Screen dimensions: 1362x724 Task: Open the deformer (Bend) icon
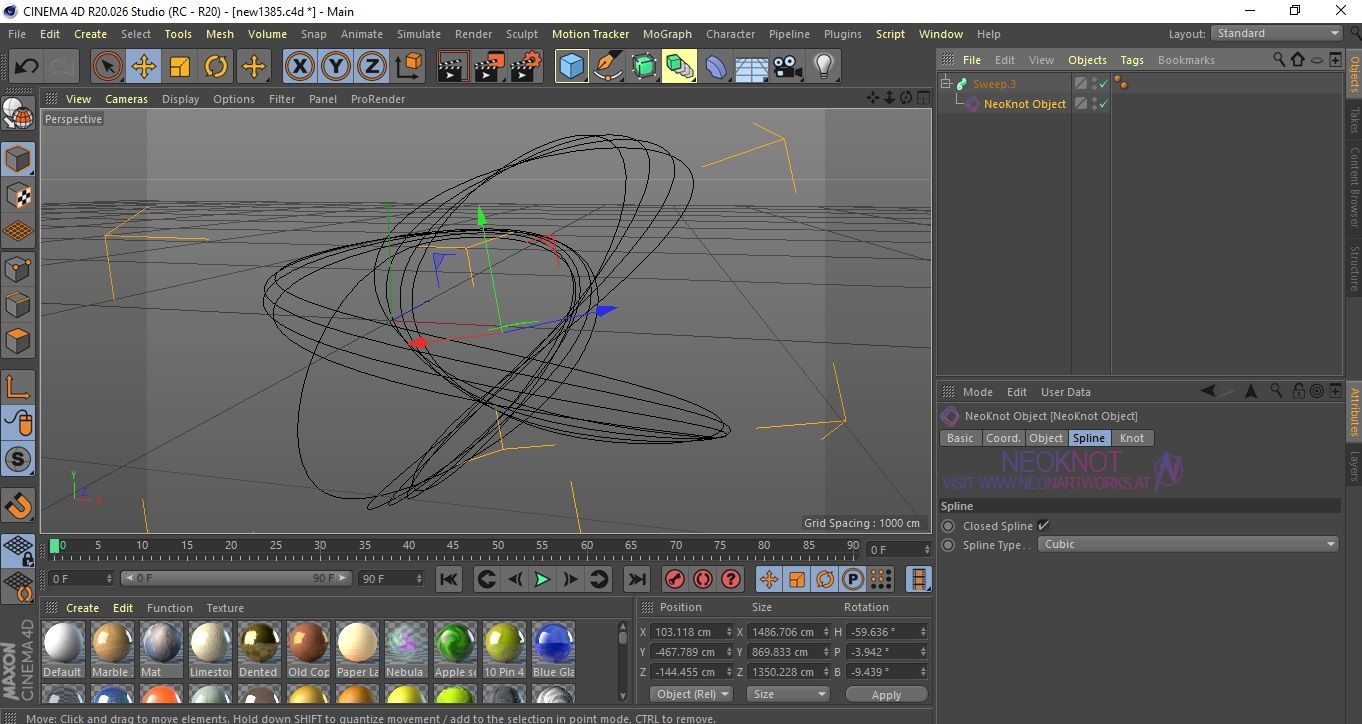pos(715,67)
